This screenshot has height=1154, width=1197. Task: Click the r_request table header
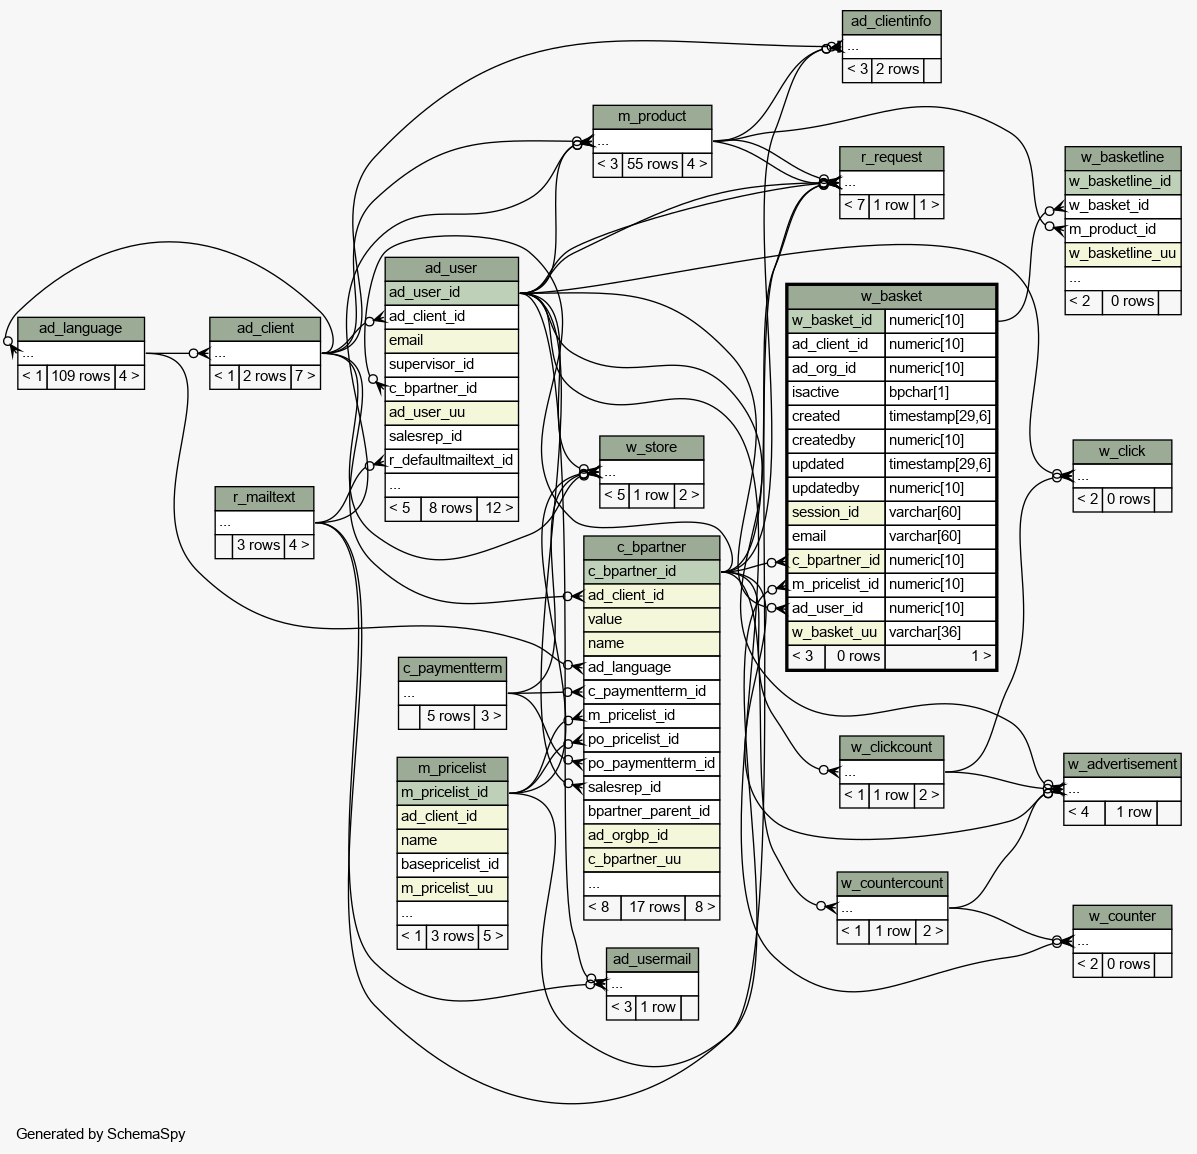coord(891,157)
